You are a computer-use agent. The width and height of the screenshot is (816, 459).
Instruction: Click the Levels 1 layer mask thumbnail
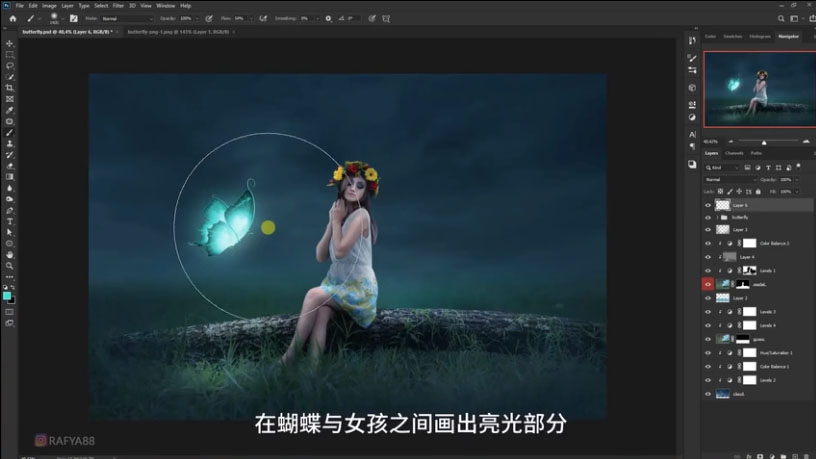(749, 271)
